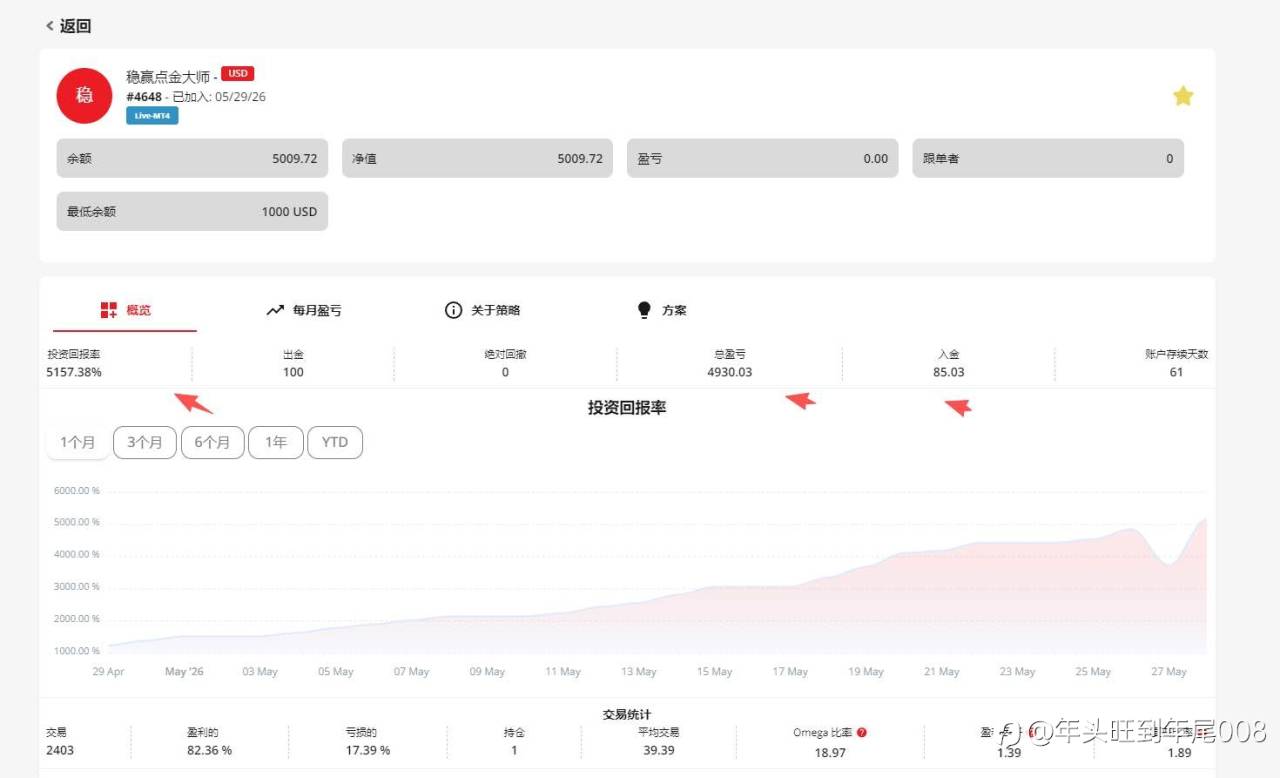1280x778 pixels.
Task: Click the 投资回报率 chart title
Action: pos(627,407)
